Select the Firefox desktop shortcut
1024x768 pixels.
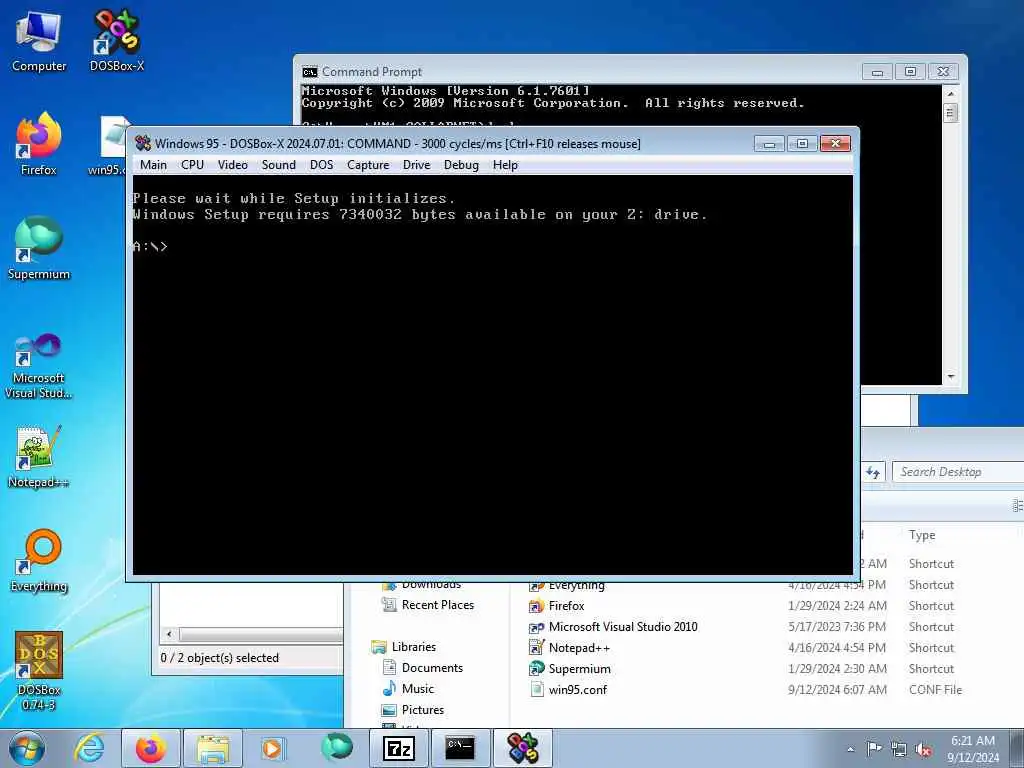tap(39, 144)
